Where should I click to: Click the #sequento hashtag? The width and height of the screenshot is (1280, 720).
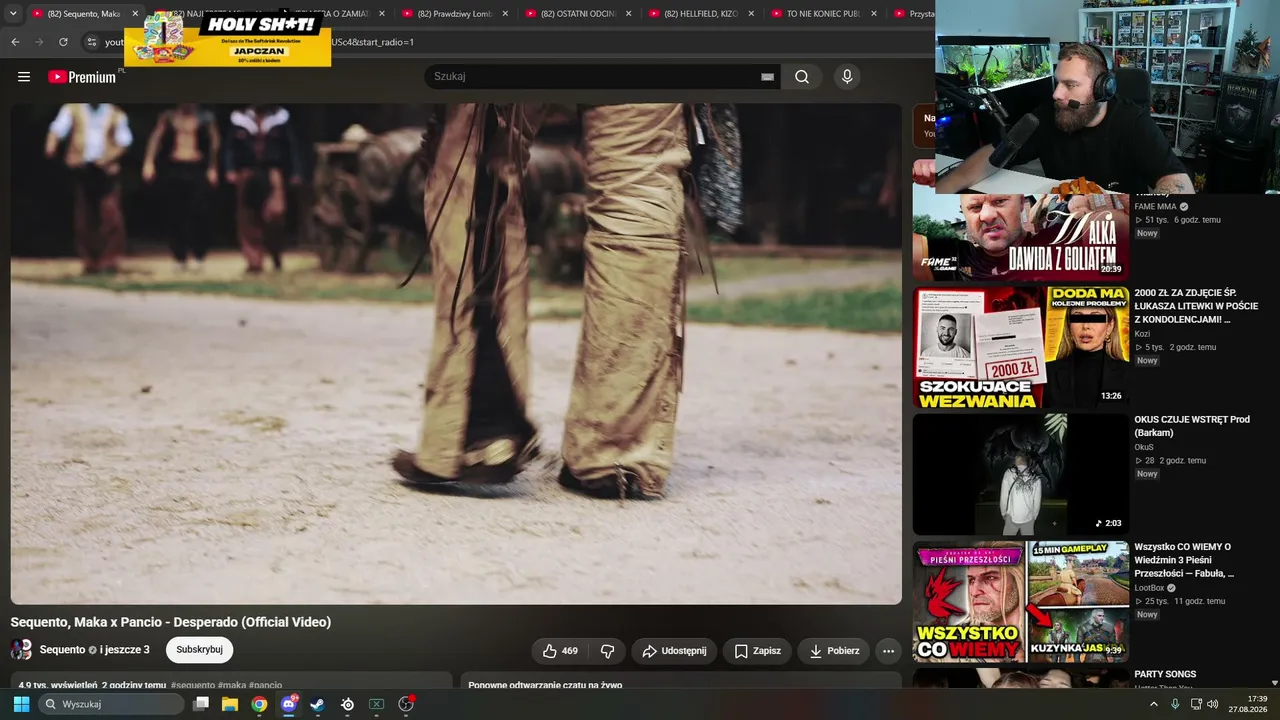193,686
